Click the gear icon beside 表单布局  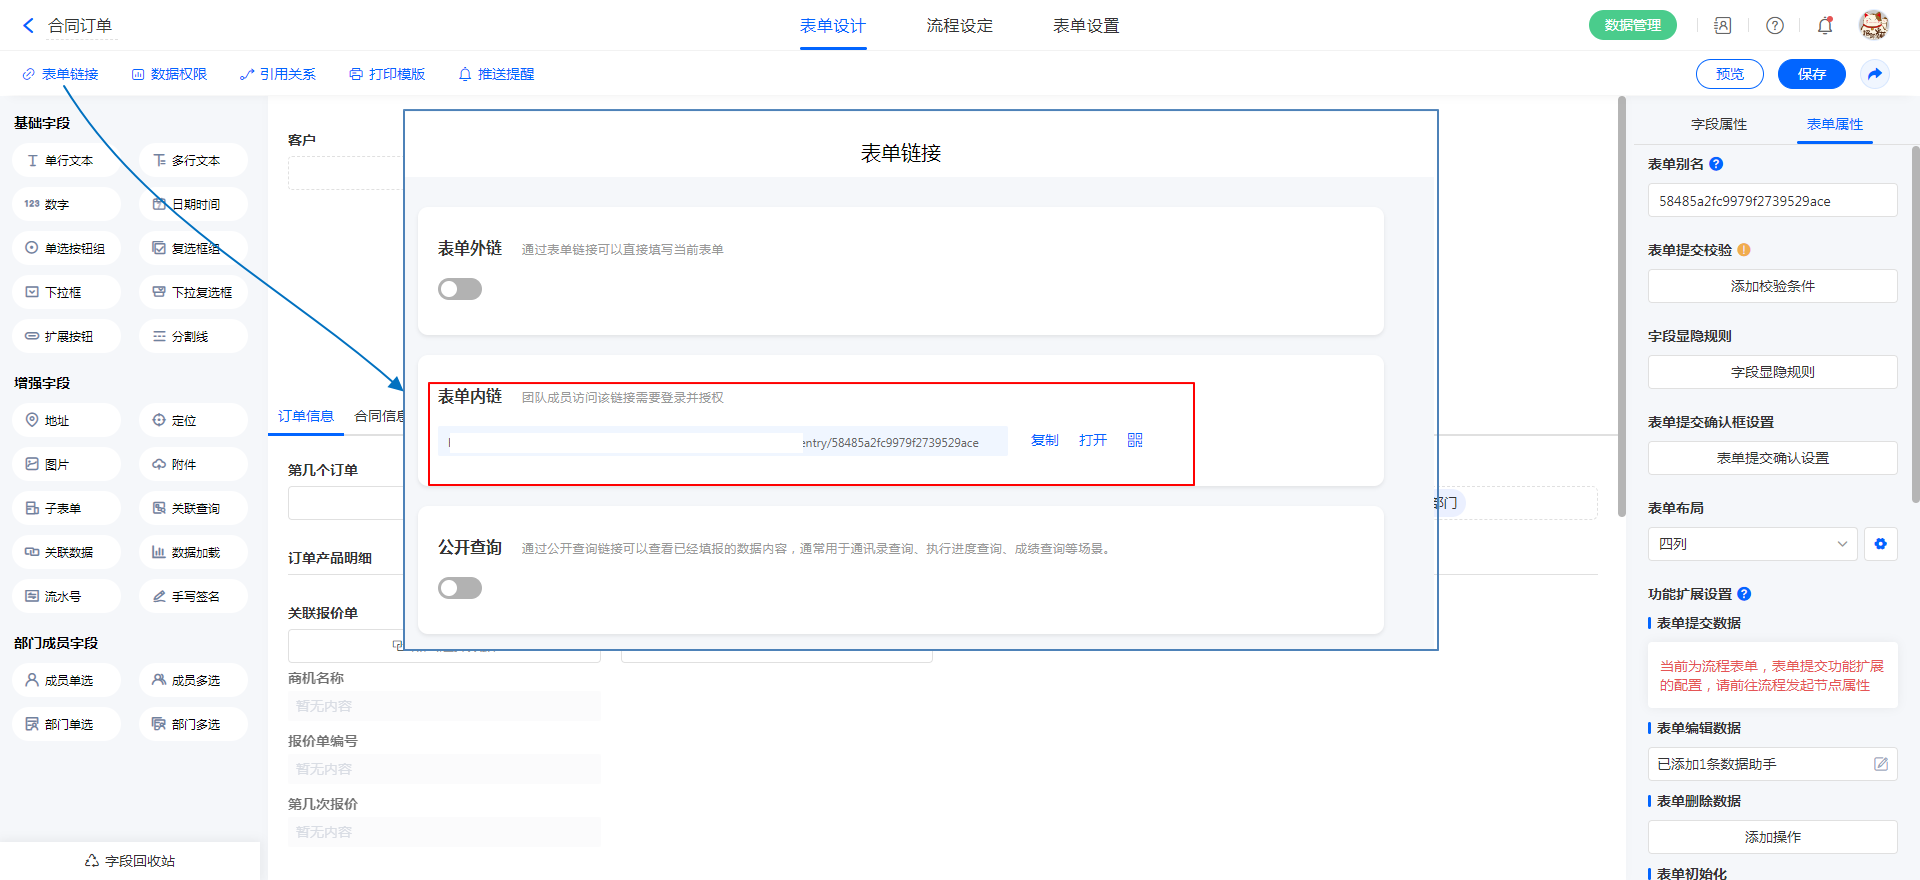coord(1880,544)
